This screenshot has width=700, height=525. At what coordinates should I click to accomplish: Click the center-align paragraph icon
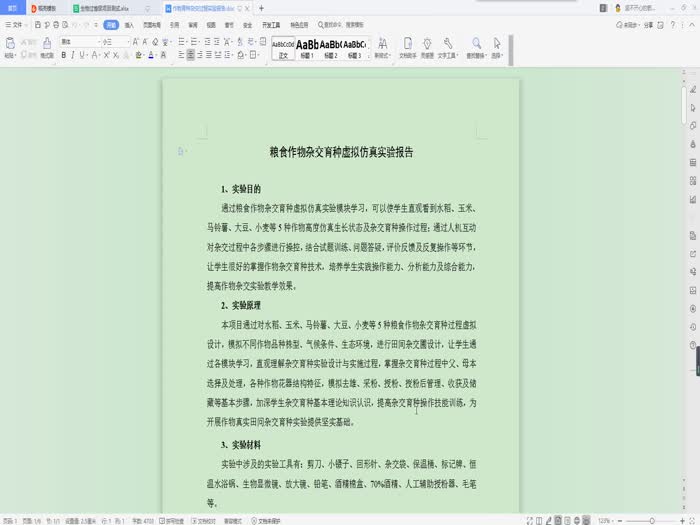[x=191, y=55]
